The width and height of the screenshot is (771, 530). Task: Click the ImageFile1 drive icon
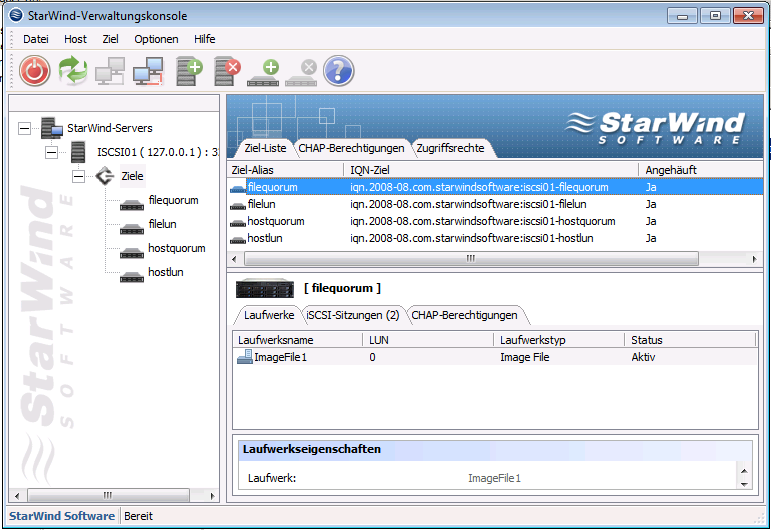coord(245,357)
